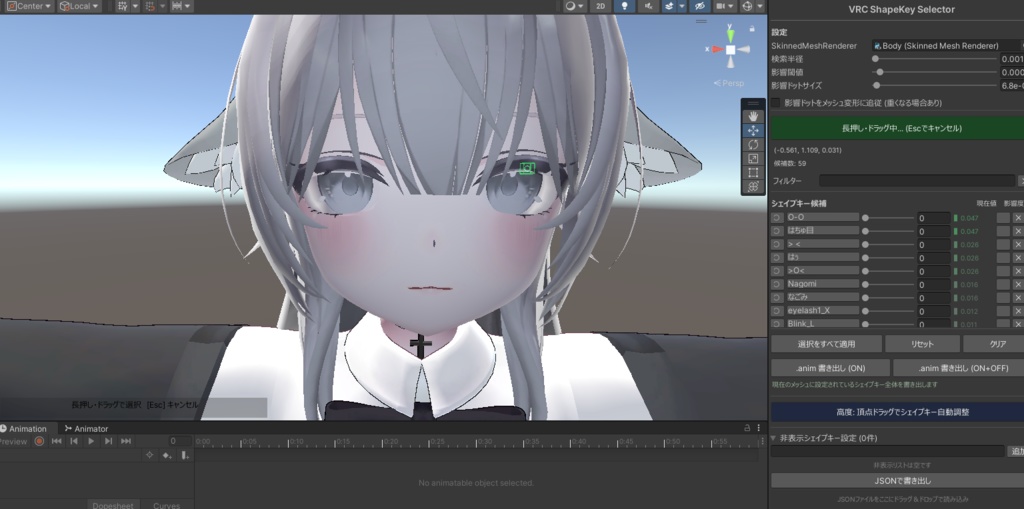Toggle hidden objects visibility button
Viewport: 1024px width, 509px height.
[699, 6]
